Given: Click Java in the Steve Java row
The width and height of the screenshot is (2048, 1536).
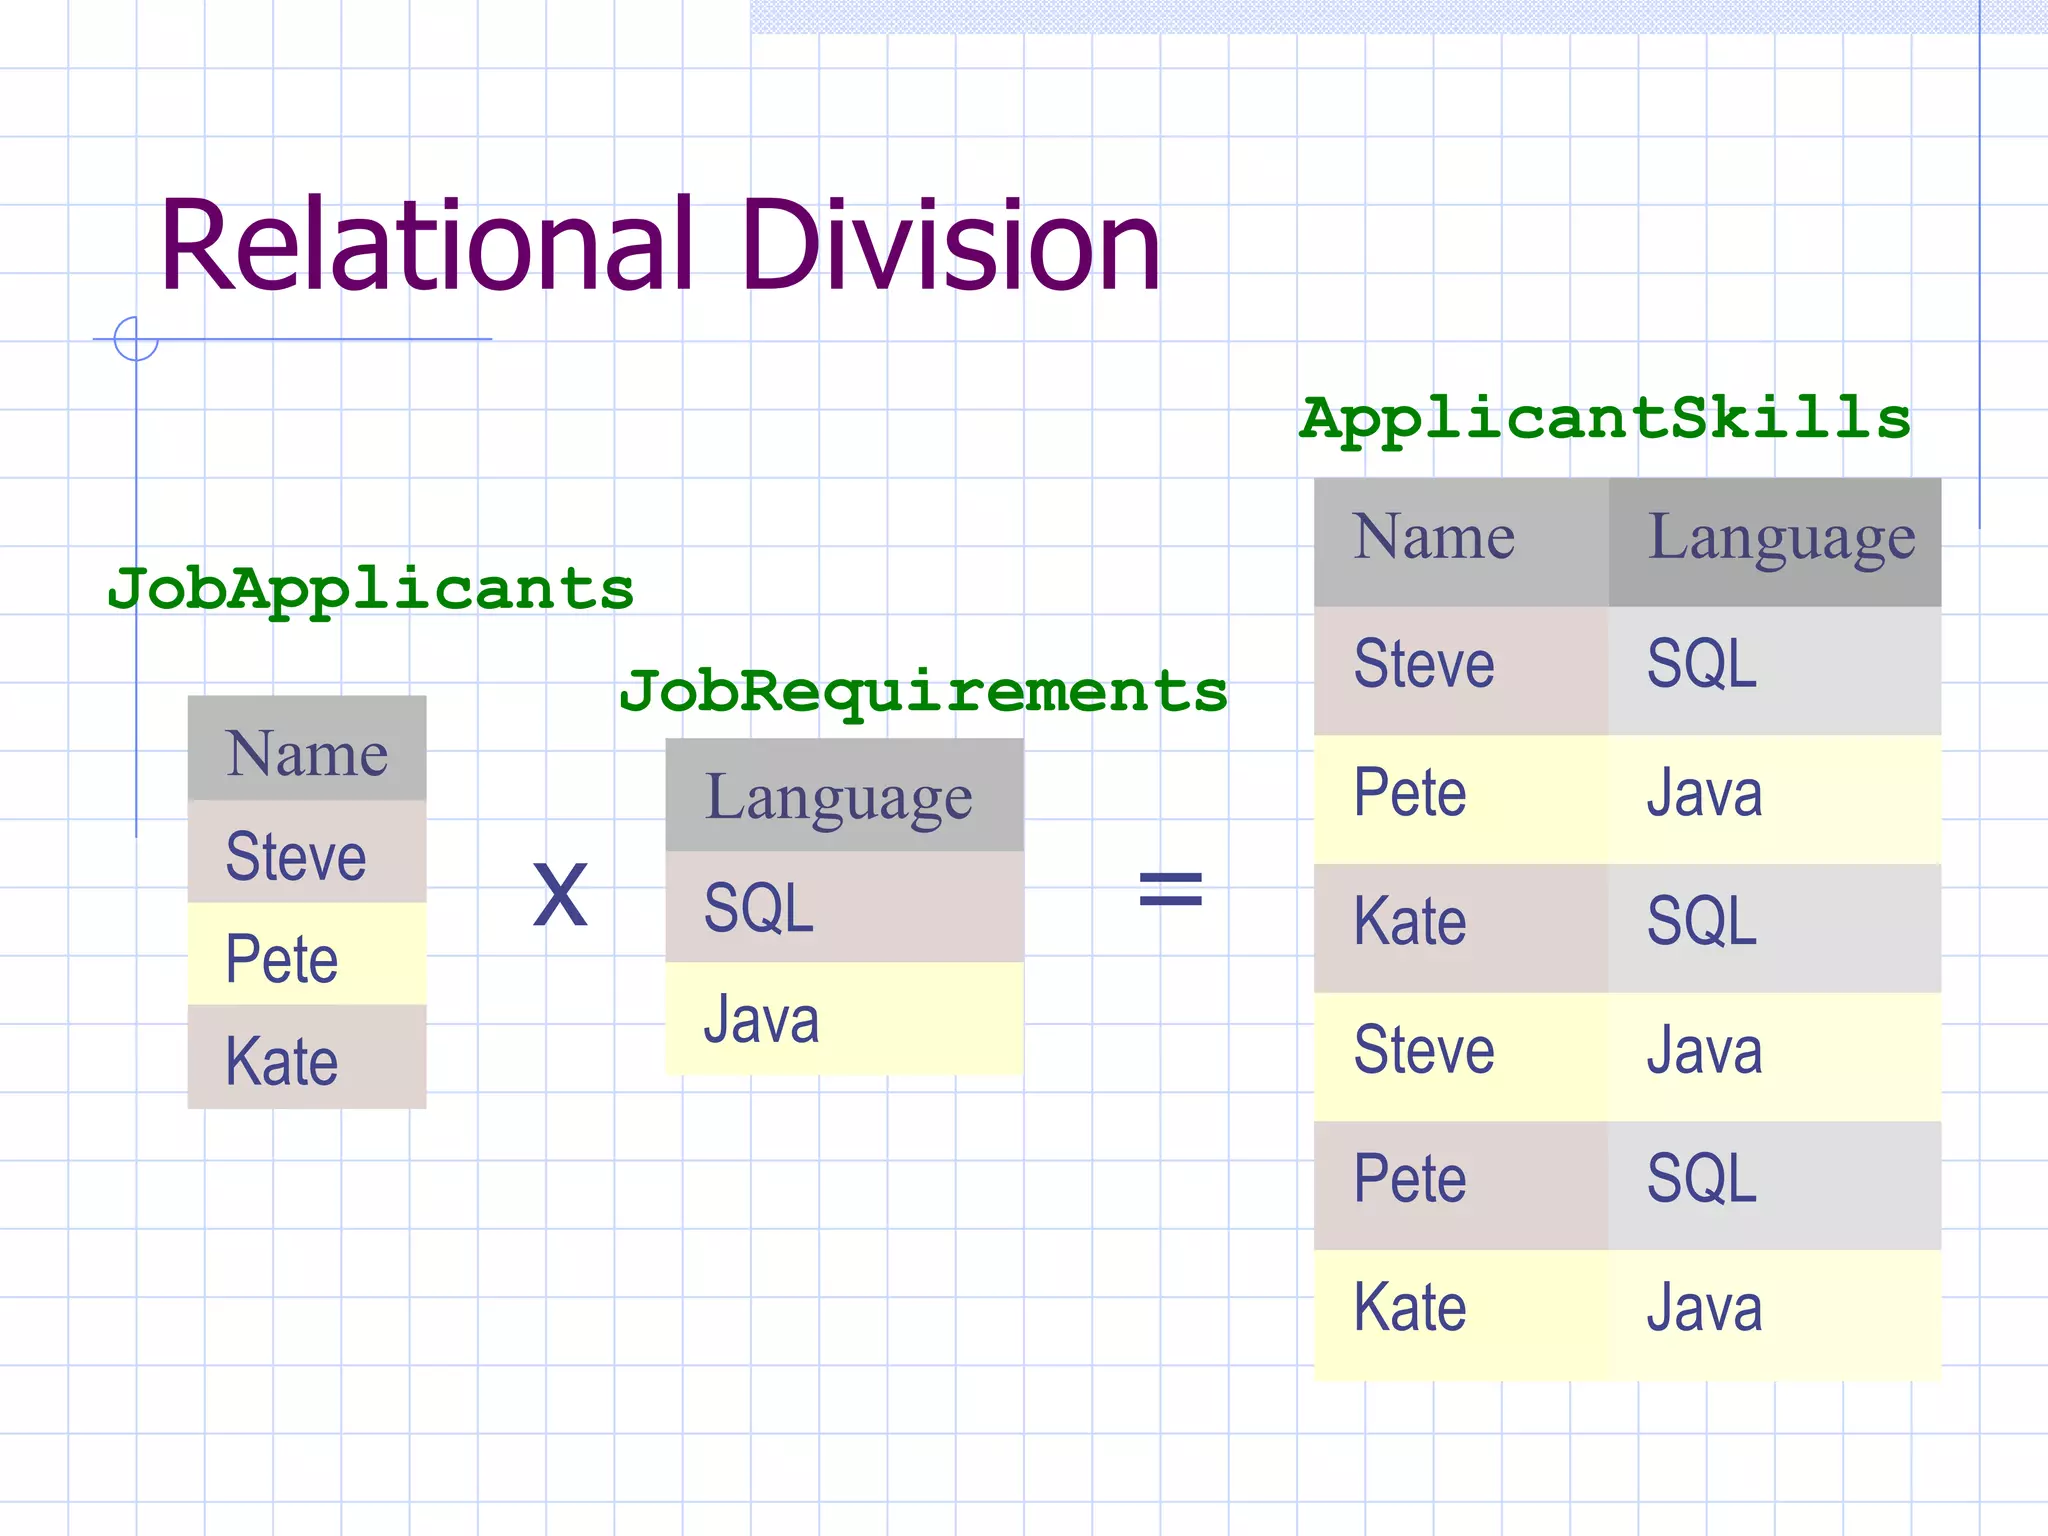Looking at the screenshot, I should (x=1775, y=1057).
